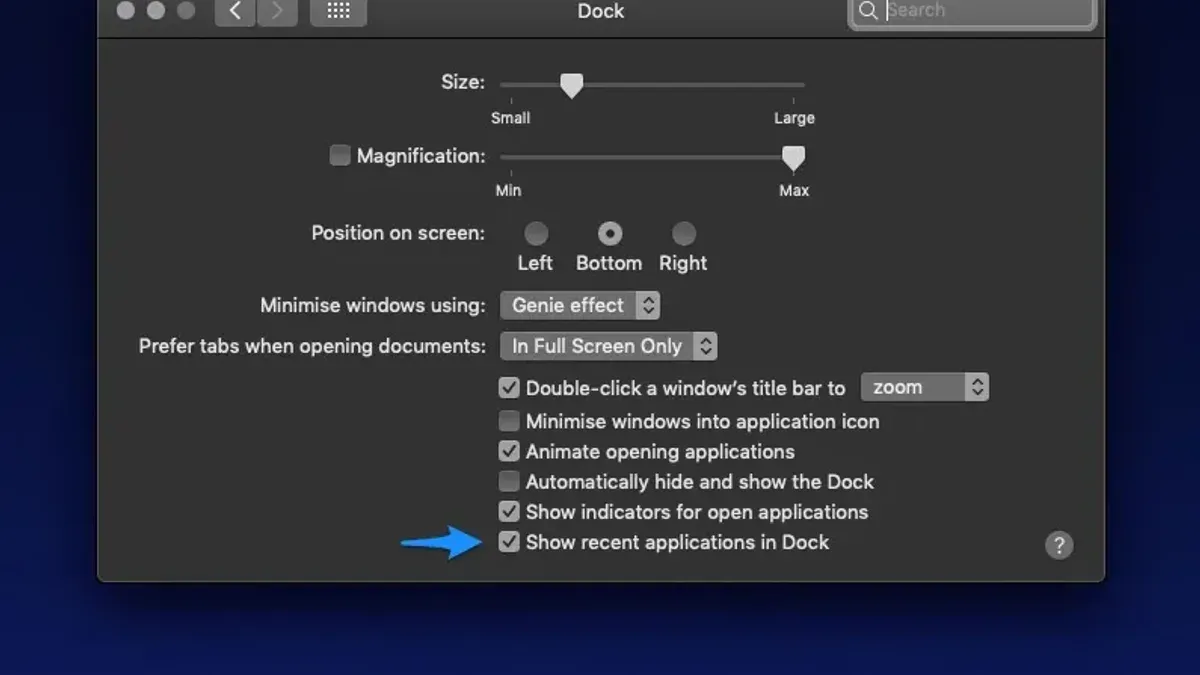
Task: Click the 'Position on screen:' label
Action: point(398,233)
